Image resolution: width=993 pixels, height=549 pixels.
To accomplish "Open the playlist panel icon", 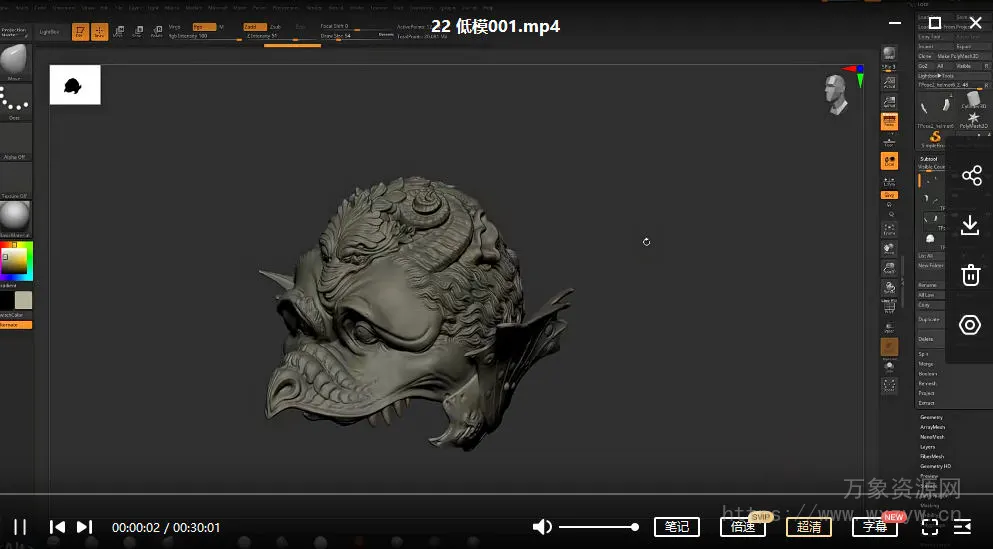I will click(963, 527).
